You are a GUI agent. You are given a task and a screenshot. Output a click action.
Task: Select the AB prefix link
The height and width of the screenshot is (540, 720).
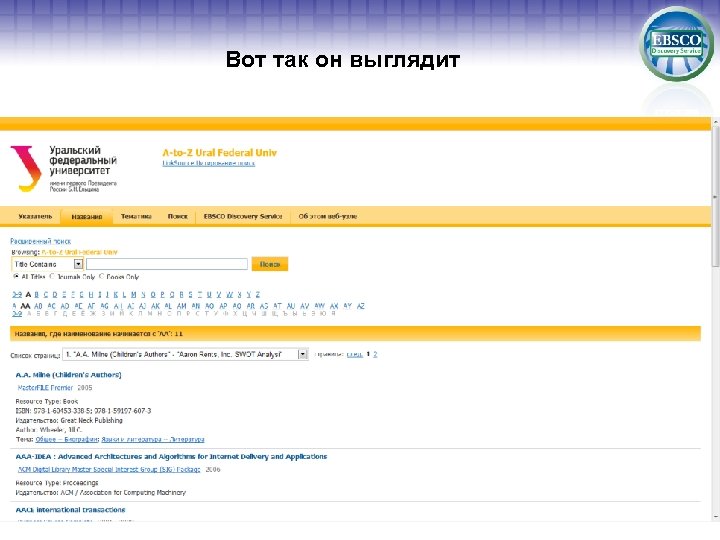click(38, 306)
